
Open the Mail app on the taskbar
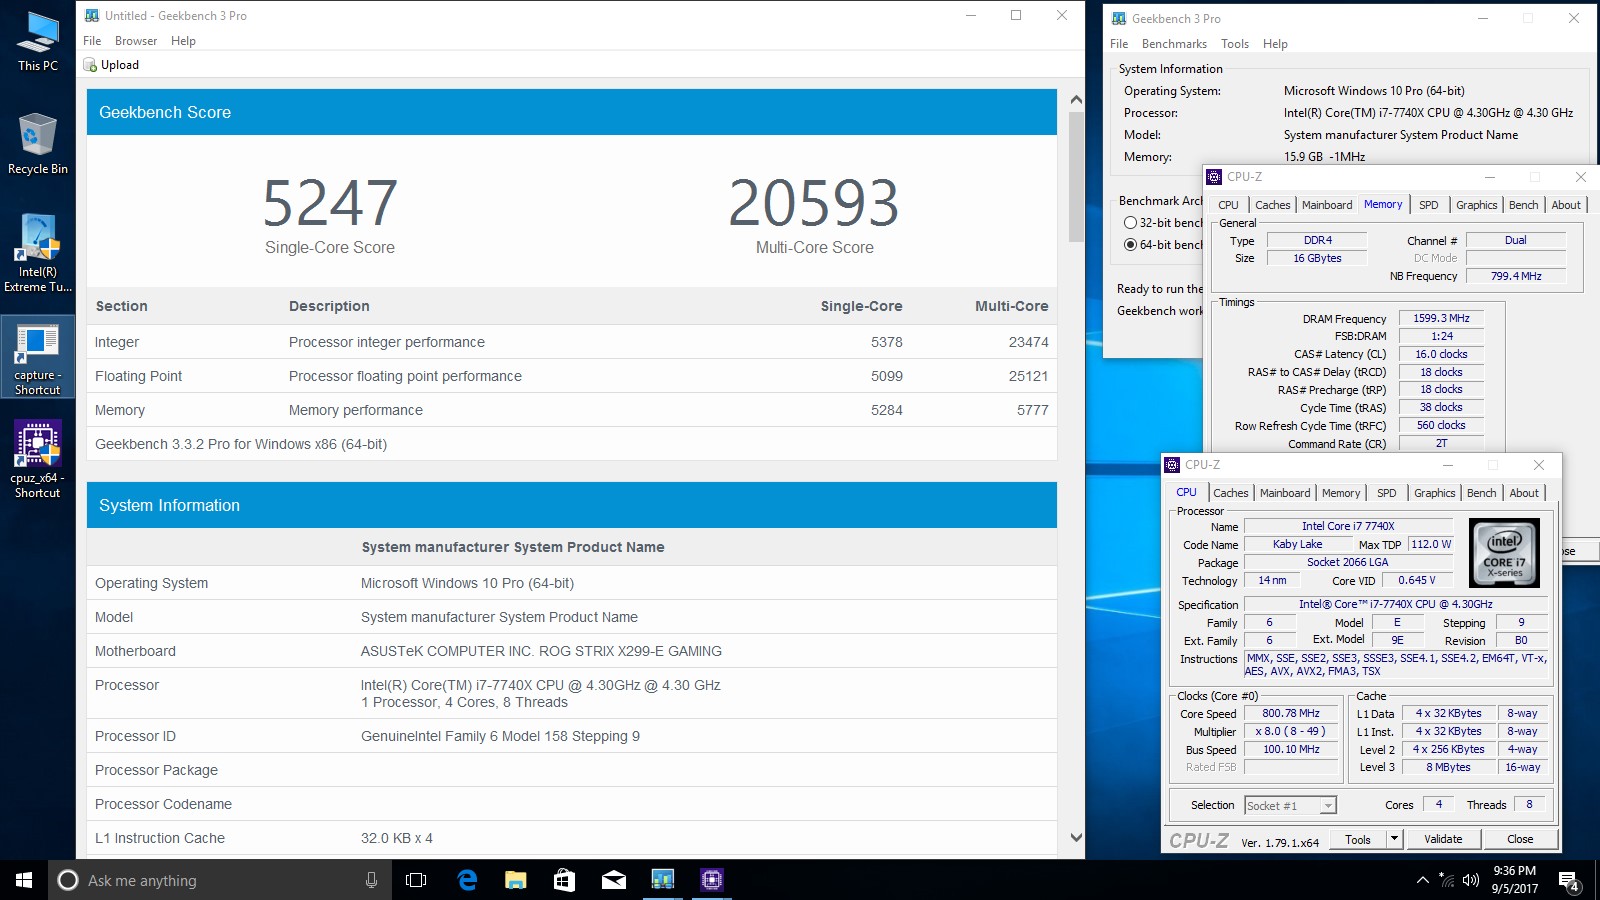tap(614, 880)
